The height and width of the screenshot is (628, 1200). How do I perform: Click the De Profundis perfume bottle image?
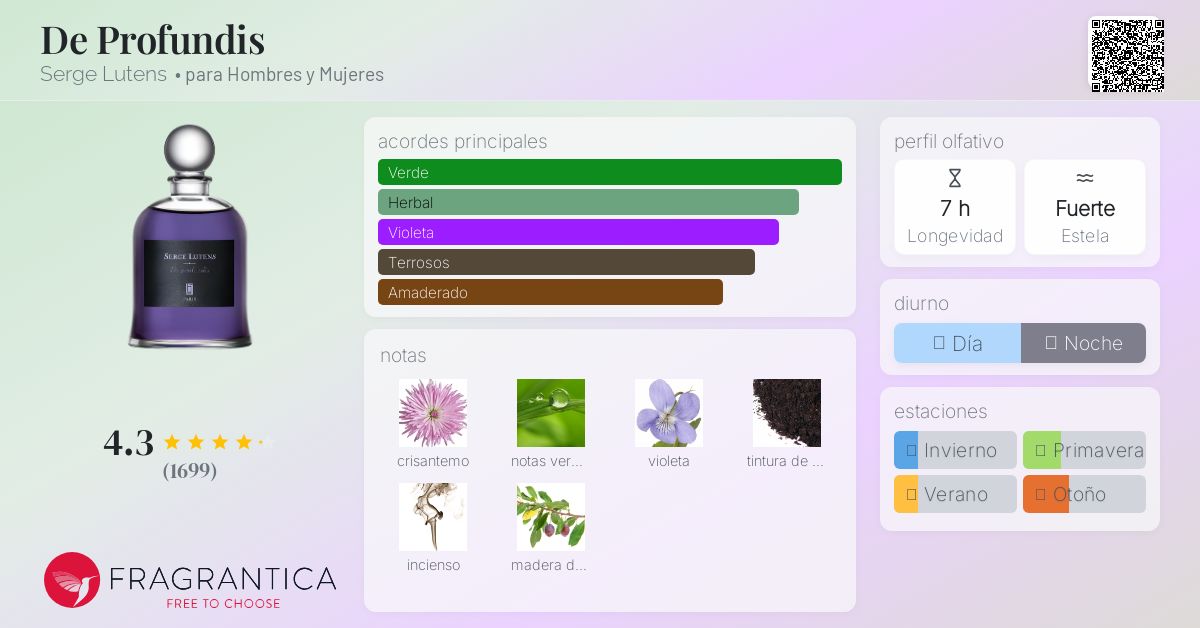(189, 238)
